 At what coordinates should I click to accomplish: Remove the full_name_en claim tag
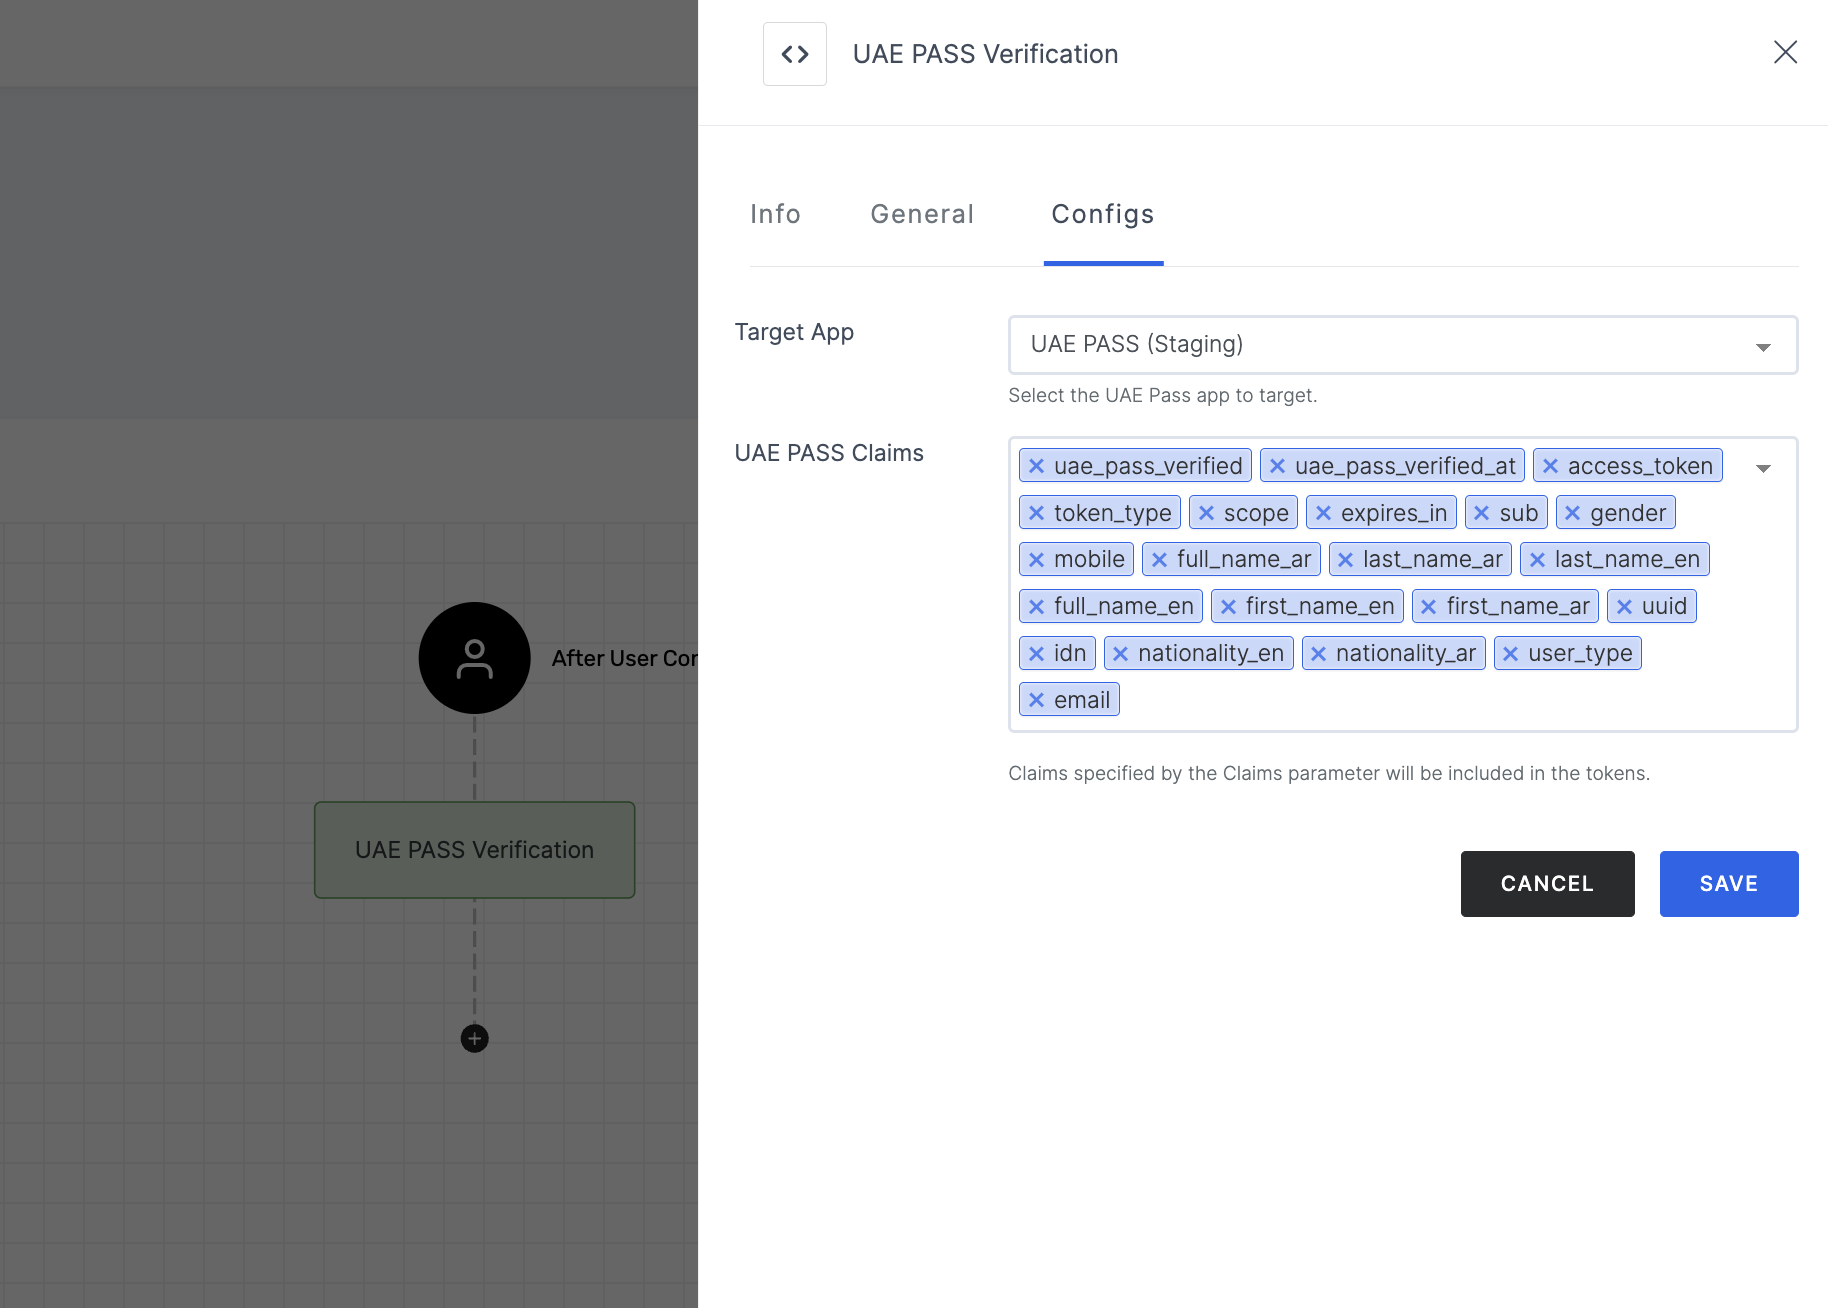[x=1037, y=607]
